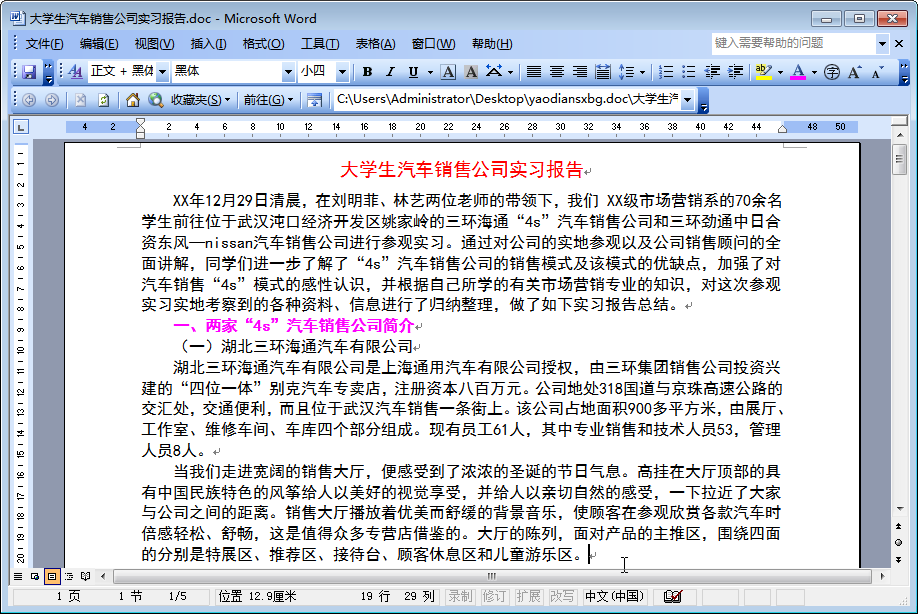This screenshot has height=614, width=918.
Task: Click 前往(G) go button
Action: coord(268,100)
